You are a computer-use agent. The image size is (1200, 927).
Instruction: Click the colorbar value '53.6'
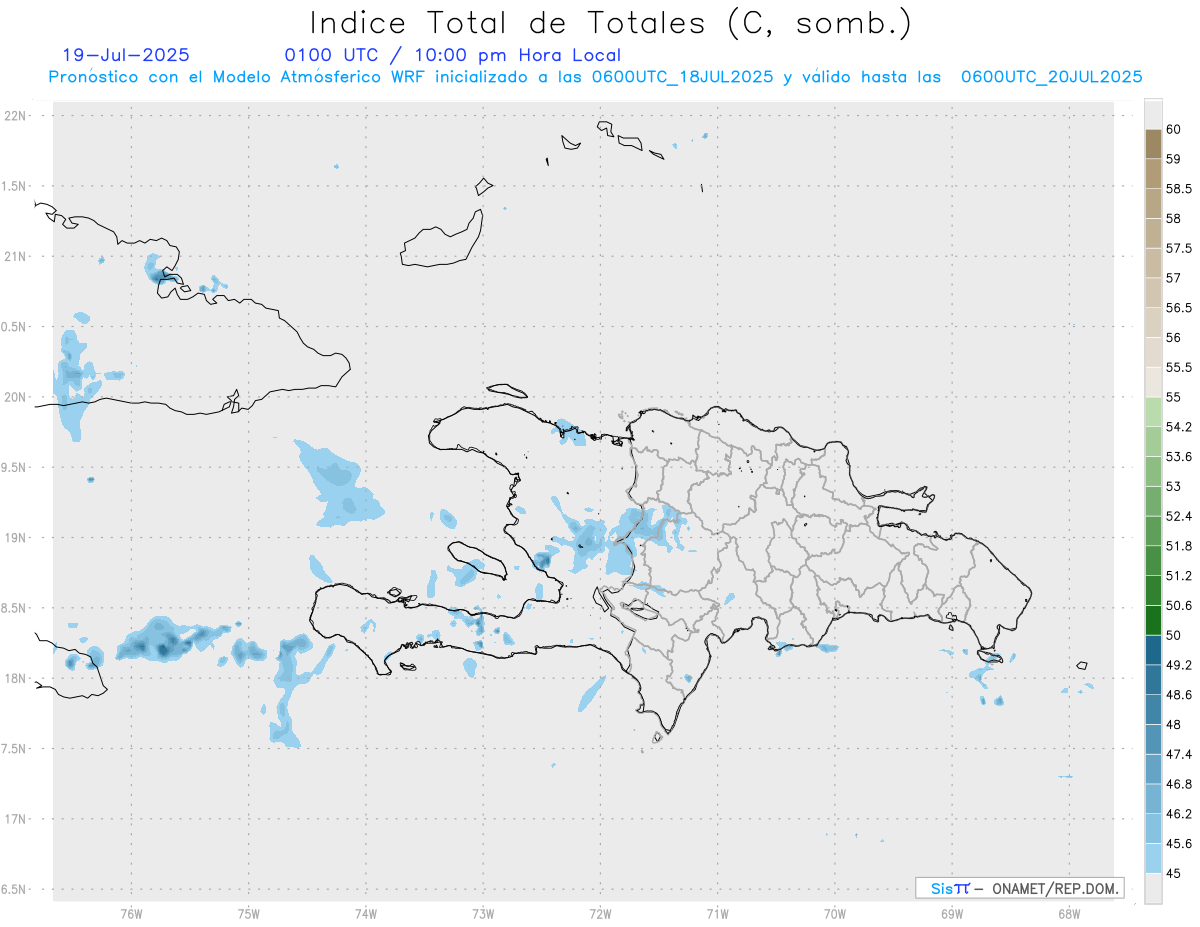1178,457
